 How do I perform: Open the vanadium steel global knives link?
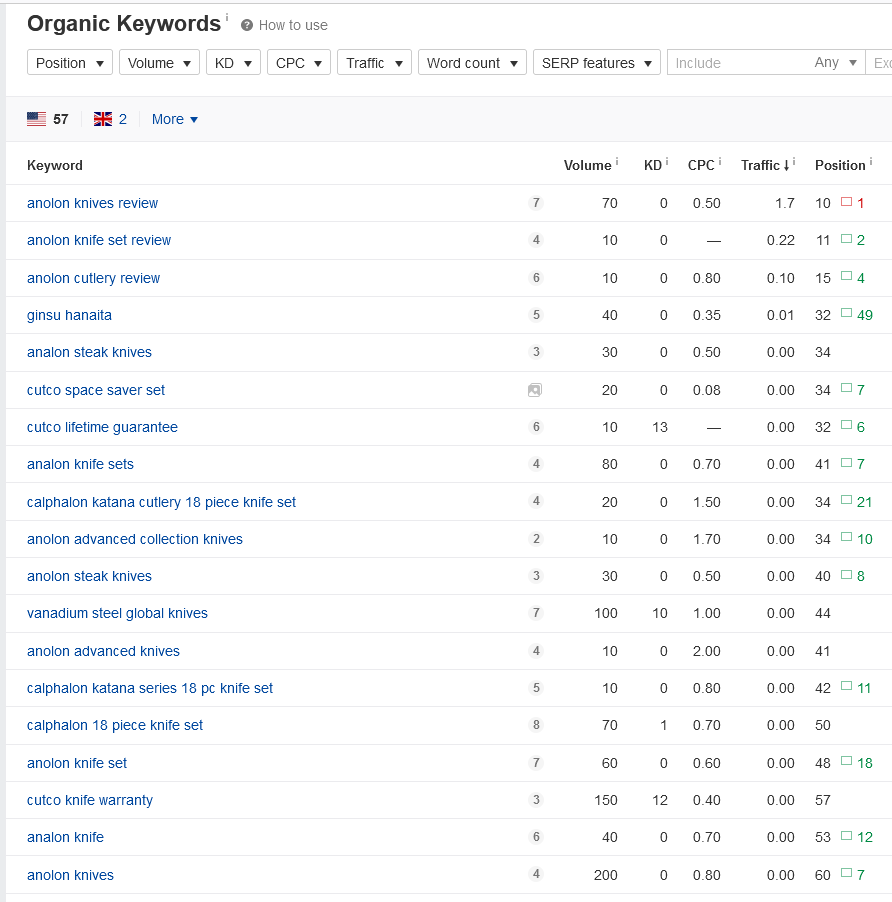click(x=117, y=613)
